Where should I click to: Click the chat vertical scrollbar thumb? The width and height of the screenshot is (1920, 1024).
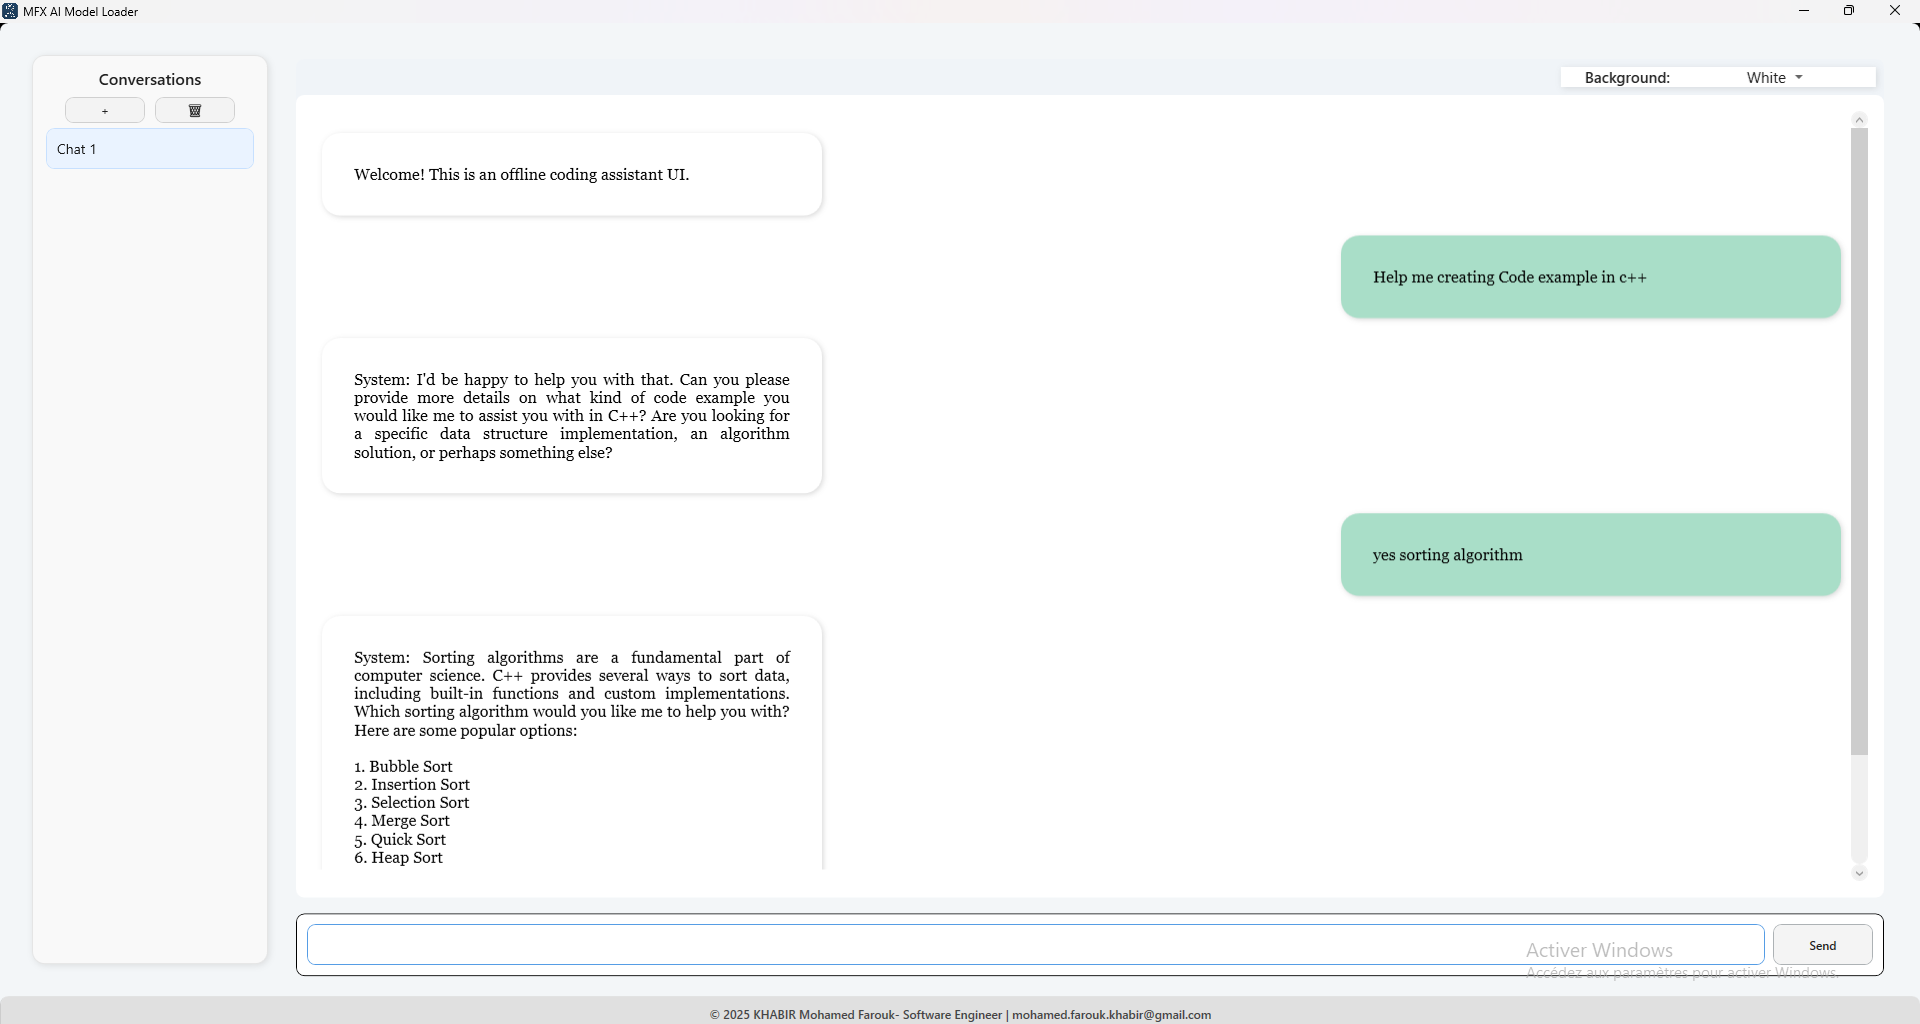click(1859, 440)
